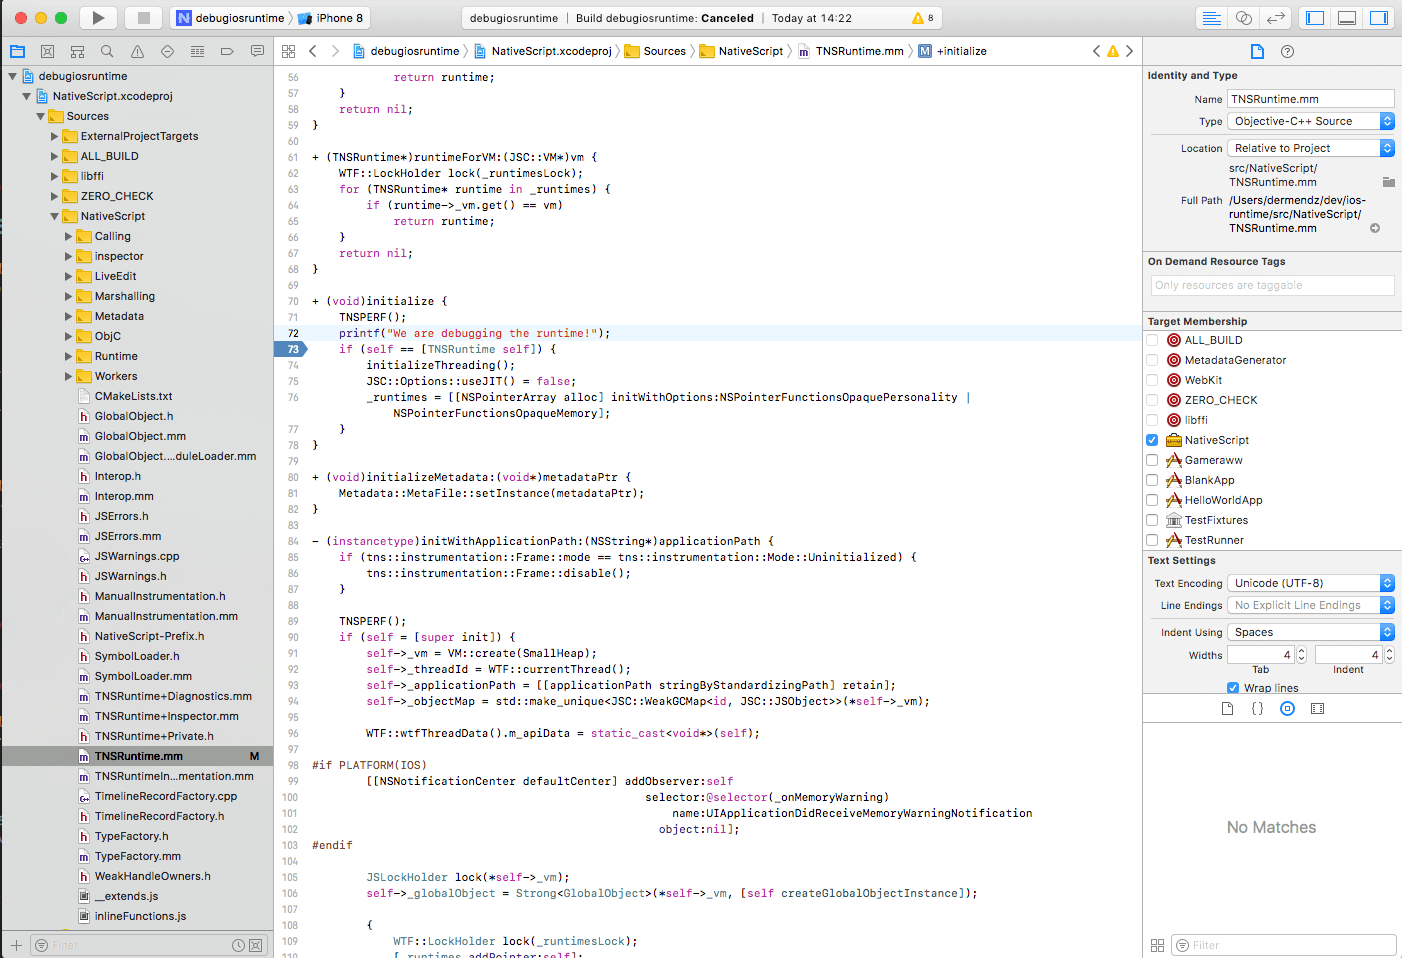Increase the tab width stepper

tap(1301, 651)
